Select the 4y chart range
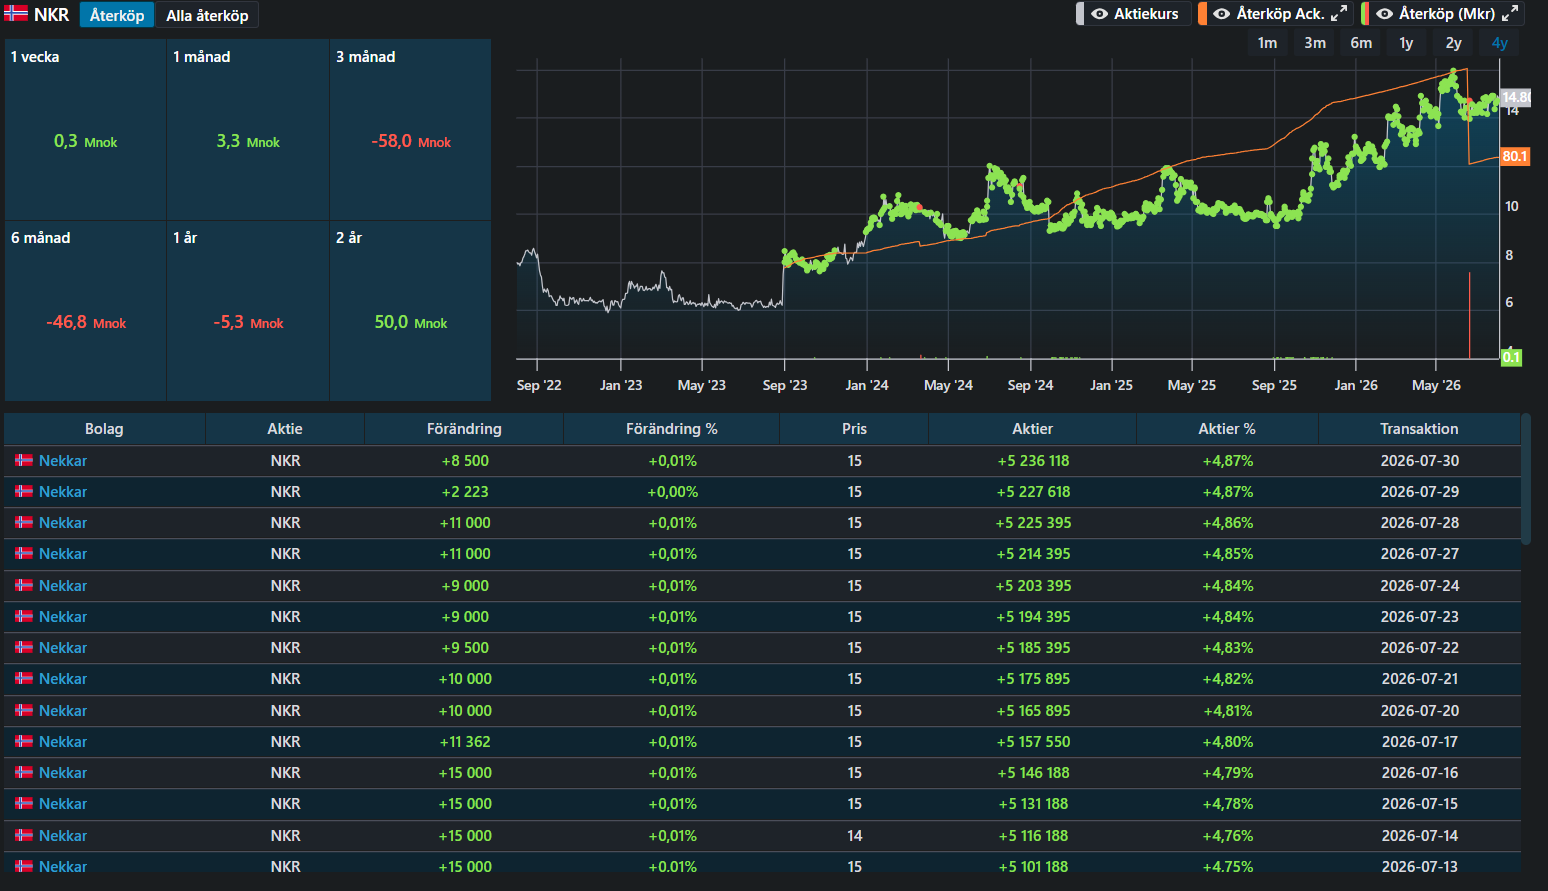 [x=1499, y=43]
